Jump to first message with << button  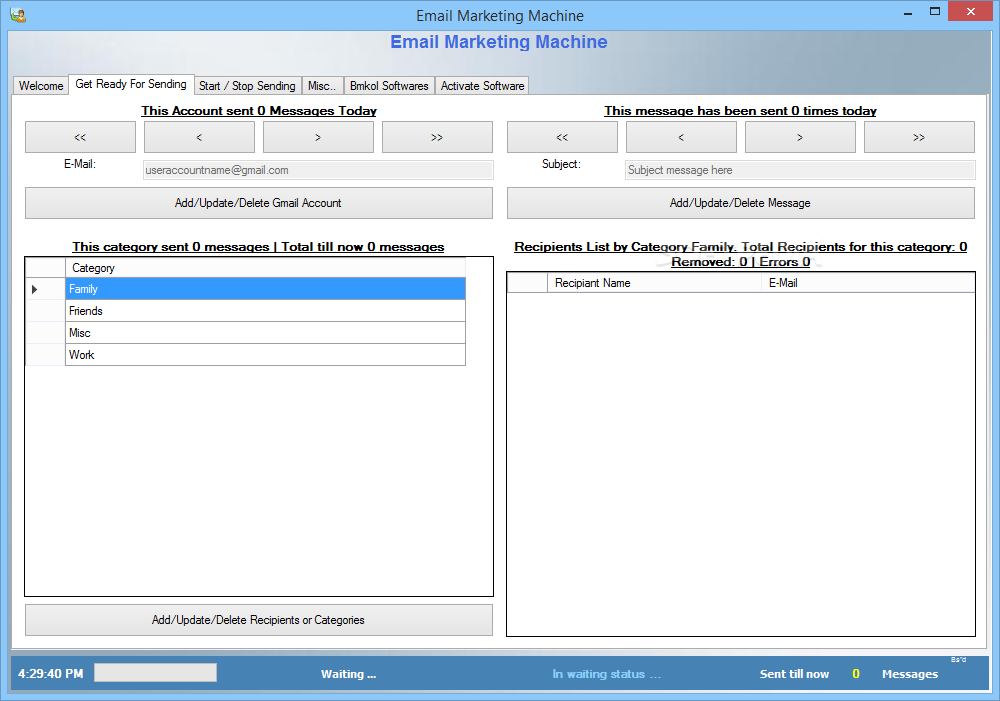tap(562, 137)
